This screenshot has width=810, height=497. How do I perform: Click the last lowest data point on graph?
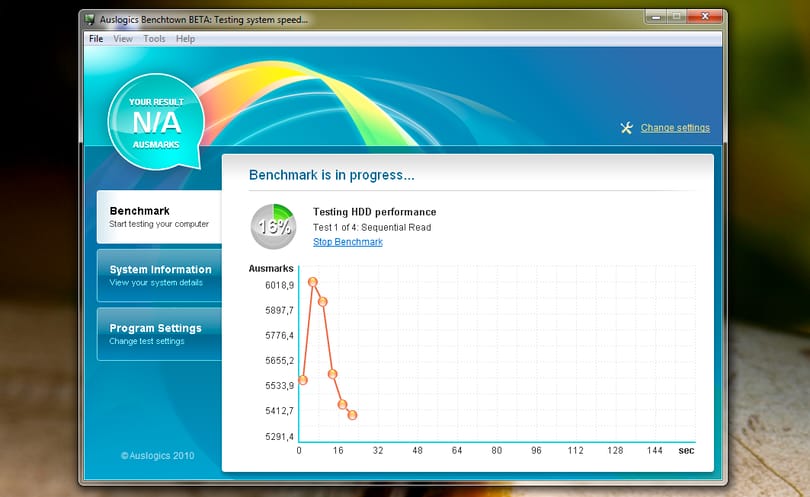coord(352,415)
